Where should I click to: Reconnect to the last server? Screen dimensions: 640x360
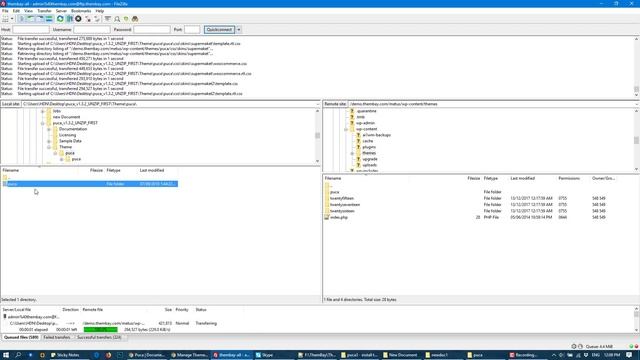[x=97, y=19]
